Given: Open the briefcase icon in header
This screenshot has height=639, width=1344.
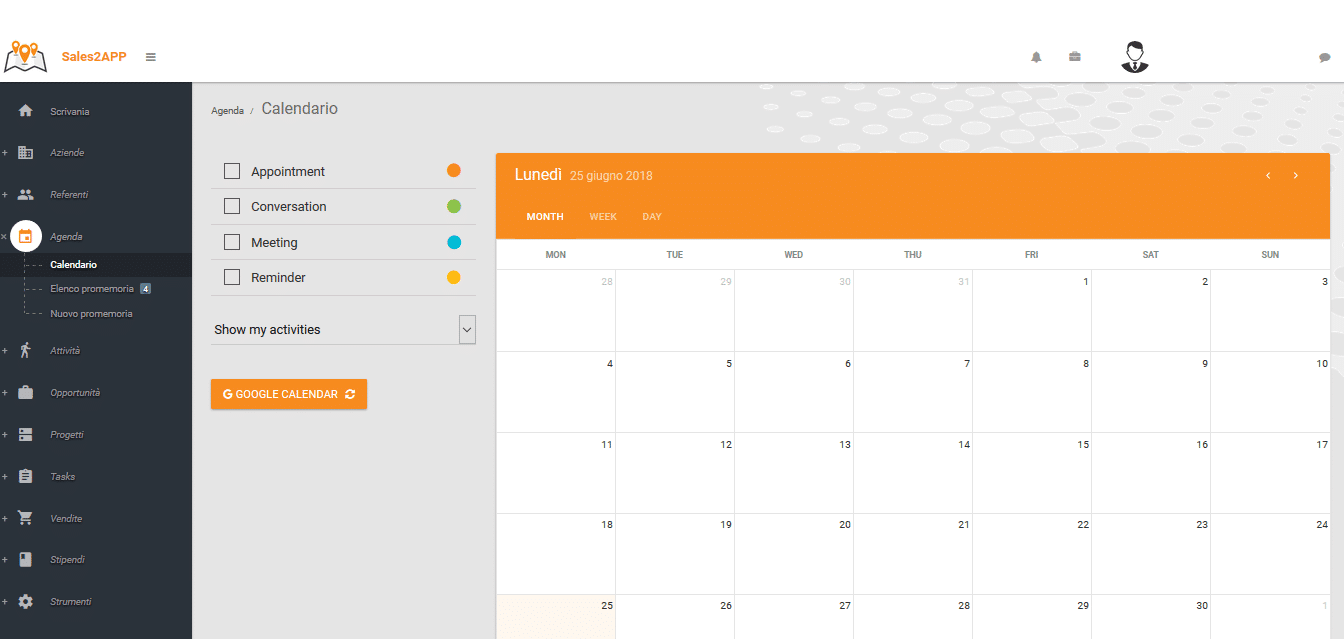Looking at the screenshot, I should pos(1074,57).
